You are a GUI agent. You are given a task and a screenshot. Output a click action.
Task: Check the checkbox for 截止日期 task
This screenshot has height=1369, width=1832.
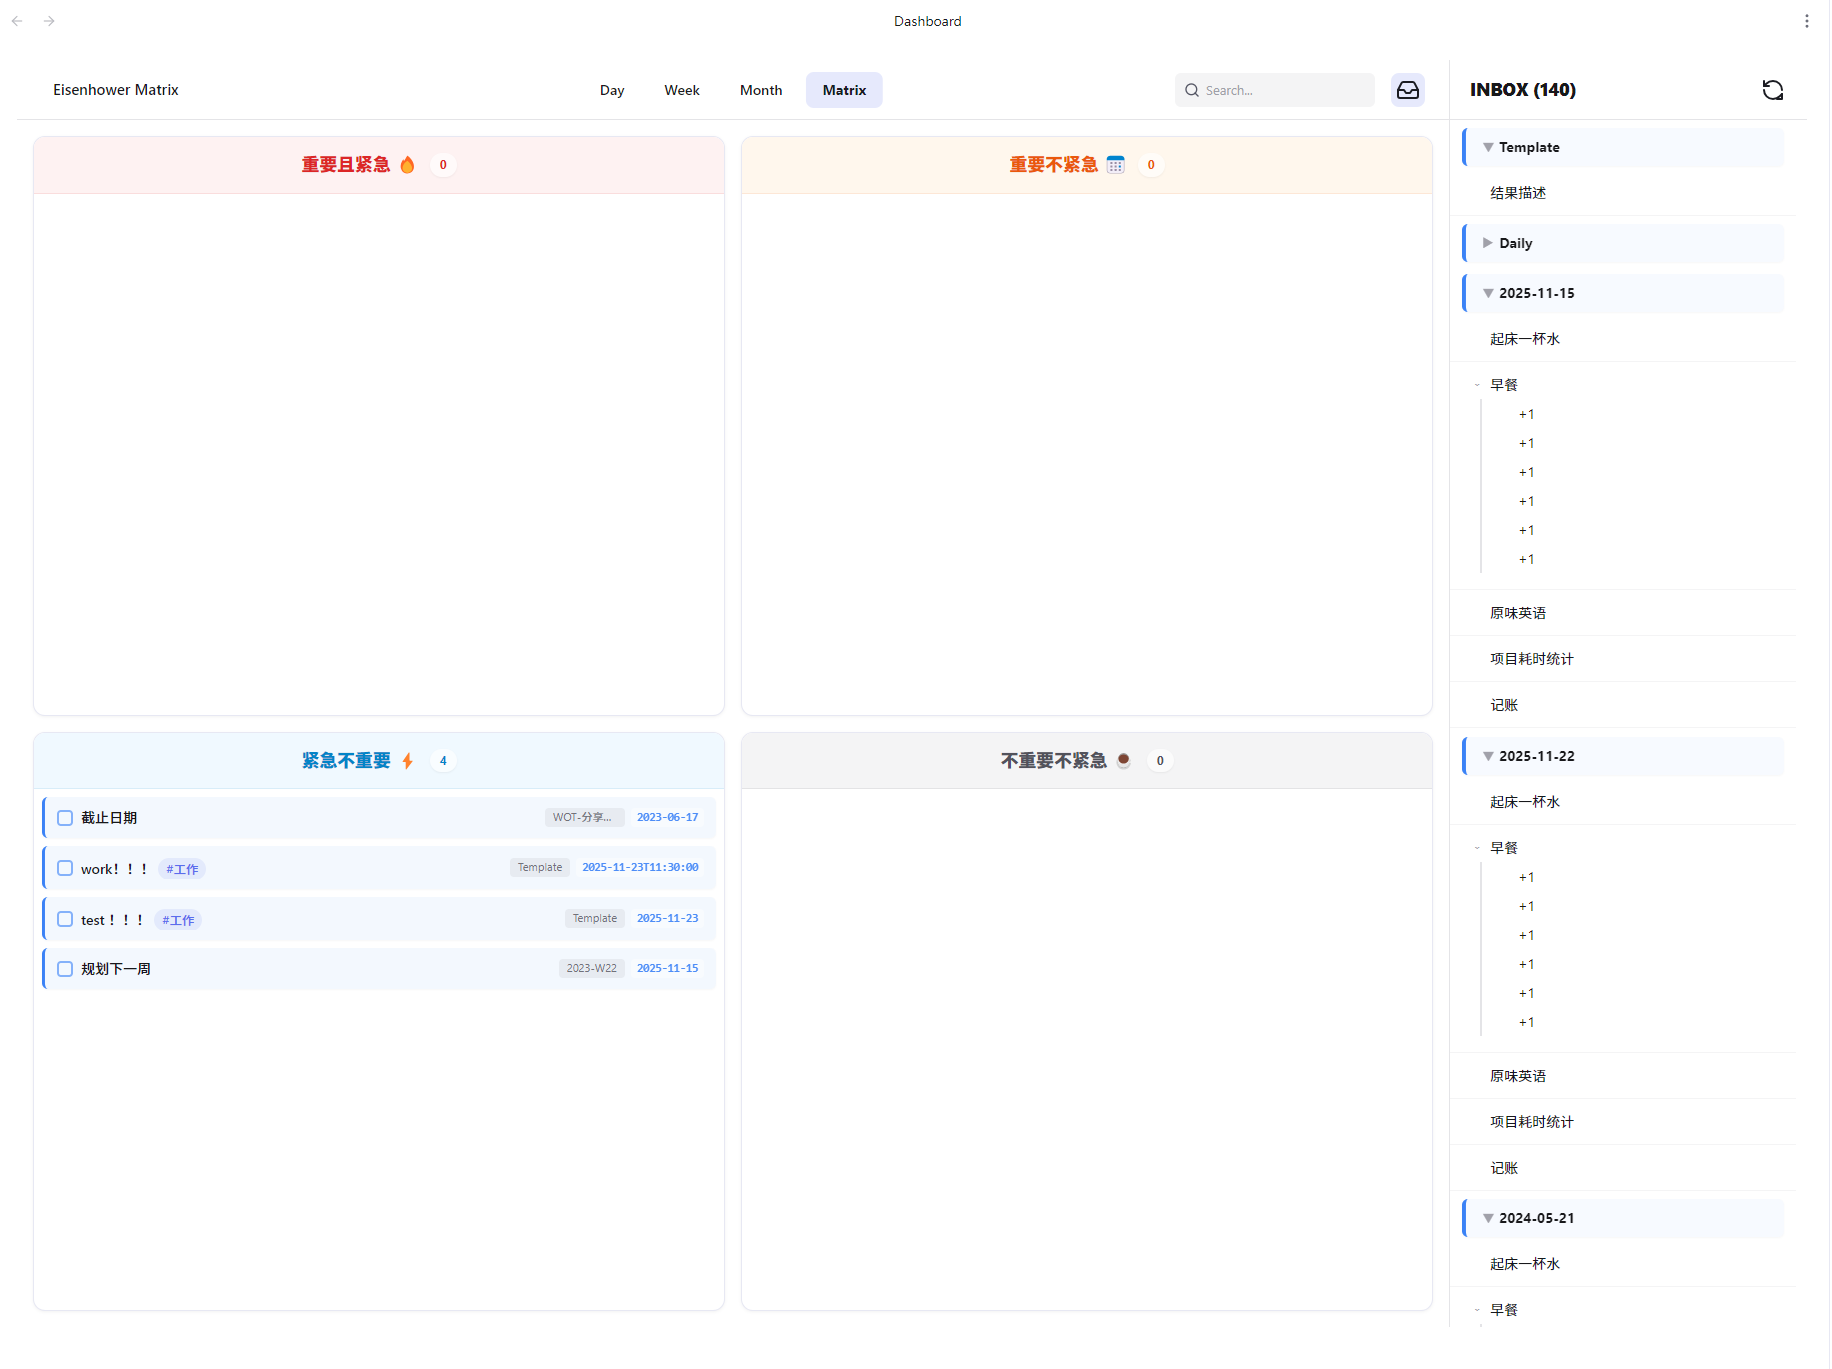pos(65,817)
